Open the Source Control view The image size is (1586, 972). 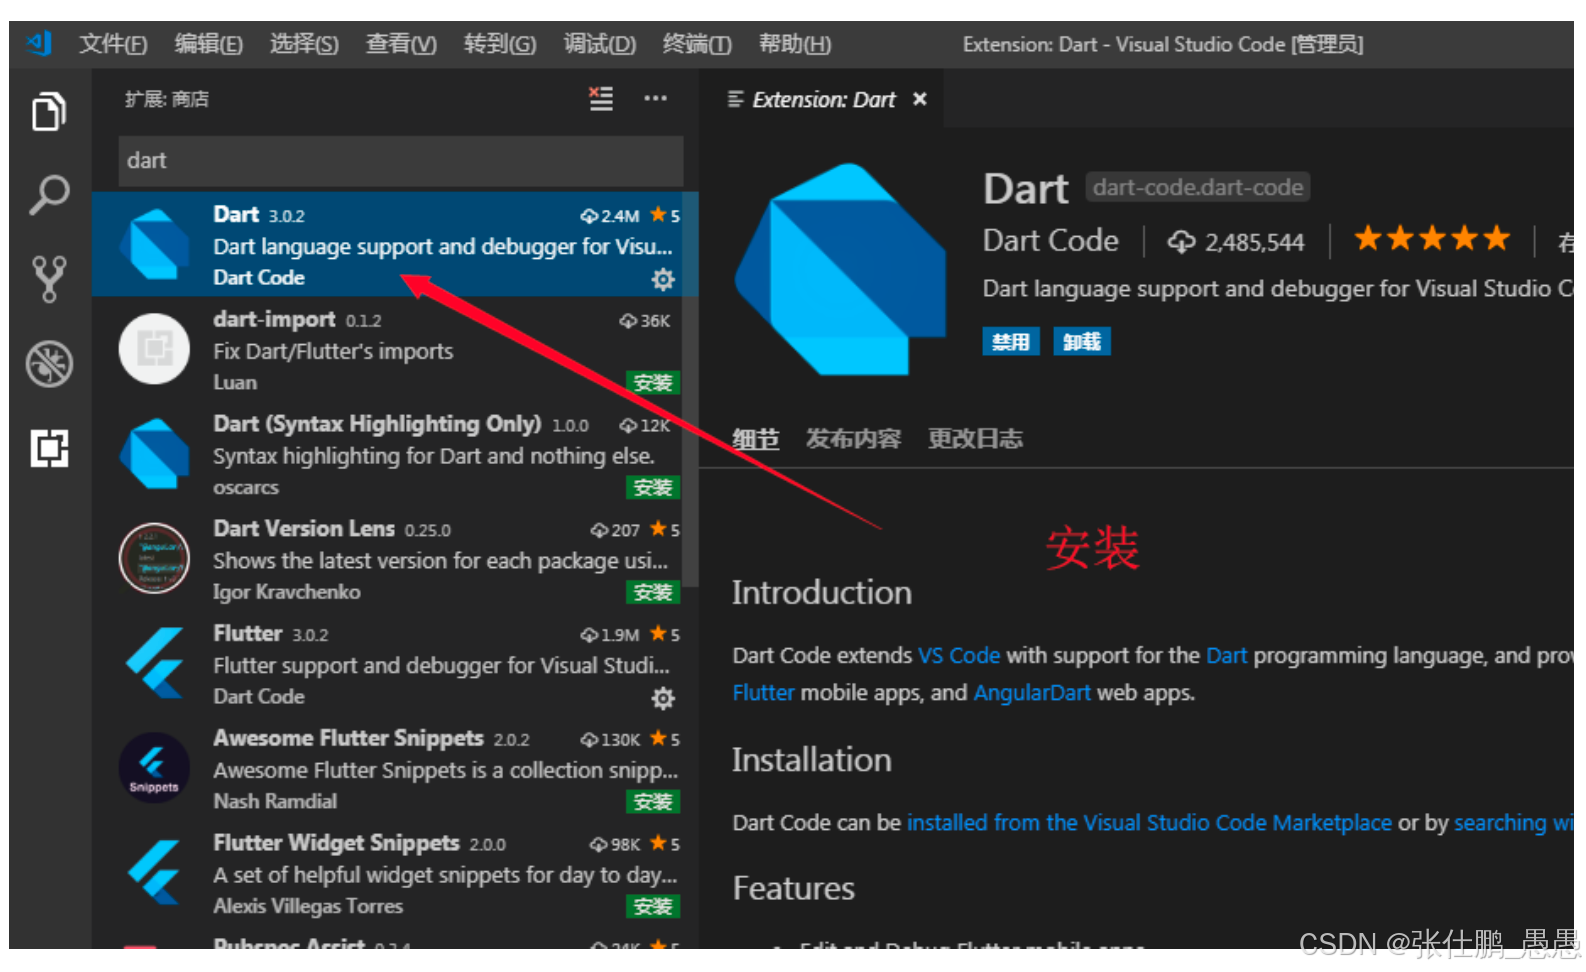click(x=49, y=279)
